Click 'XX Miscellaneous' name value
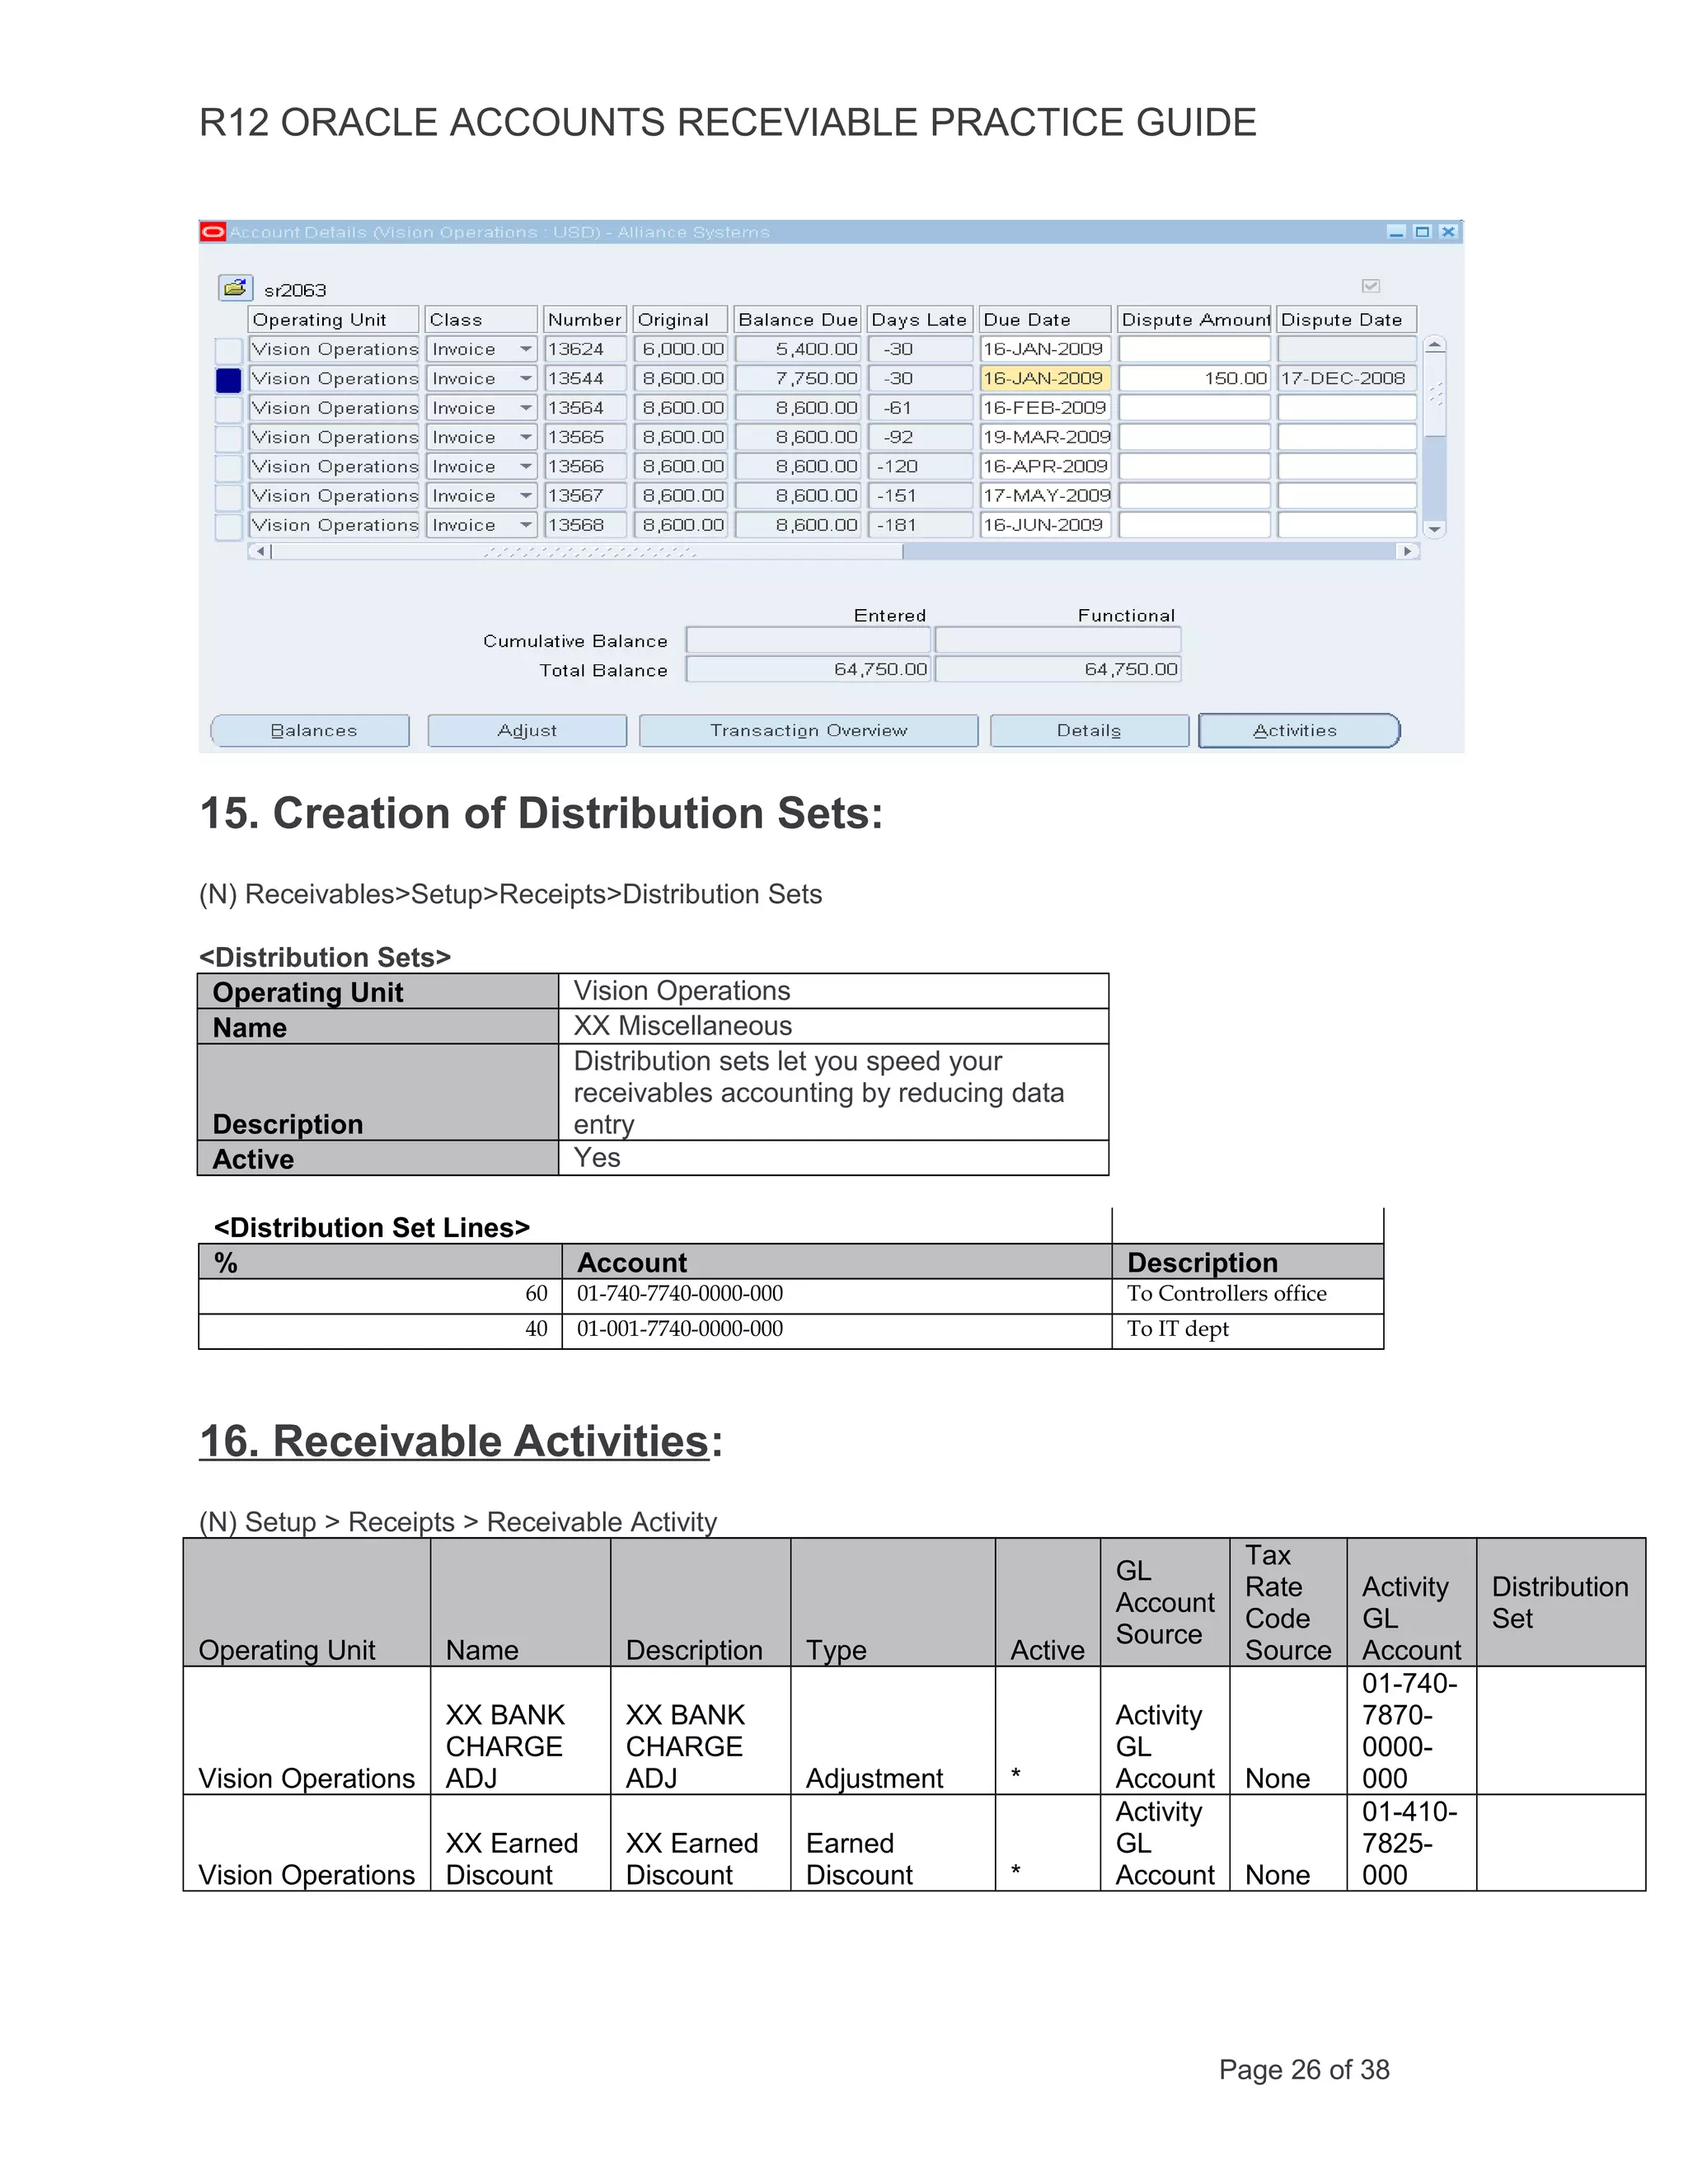 pos(683,1026)
